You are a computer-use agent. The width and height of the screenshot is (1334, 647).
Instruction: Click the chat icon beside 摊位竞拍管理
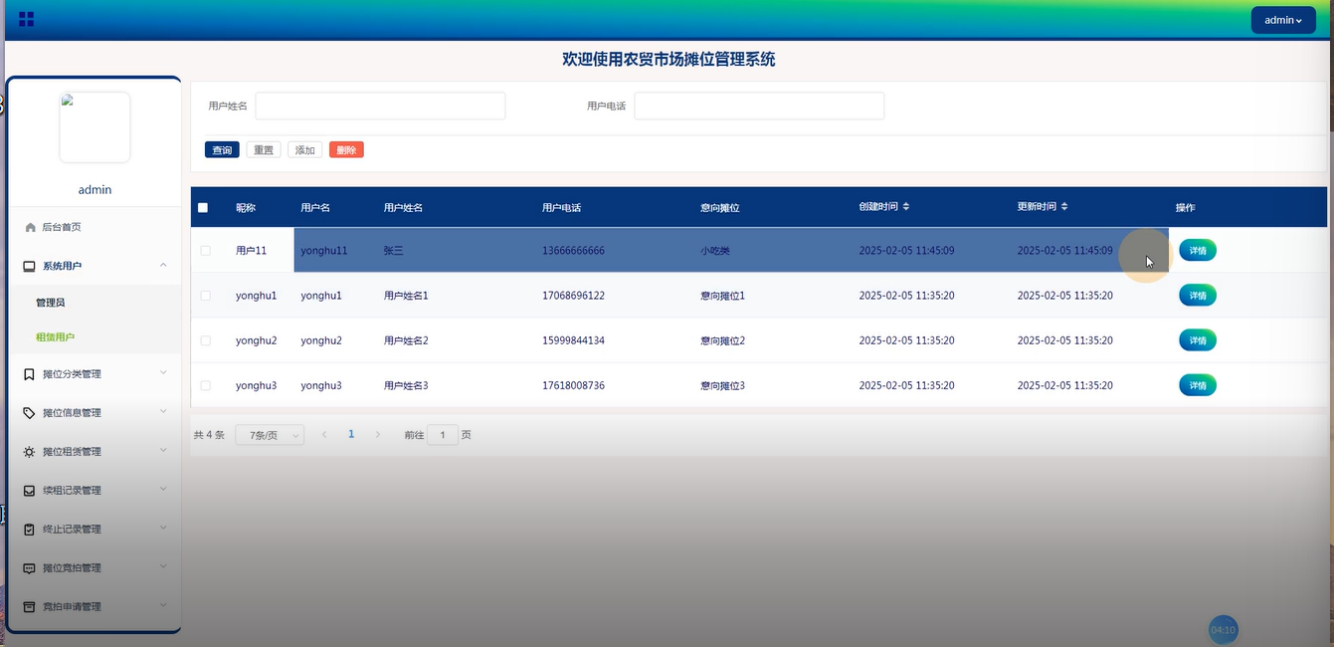(30, 568)
